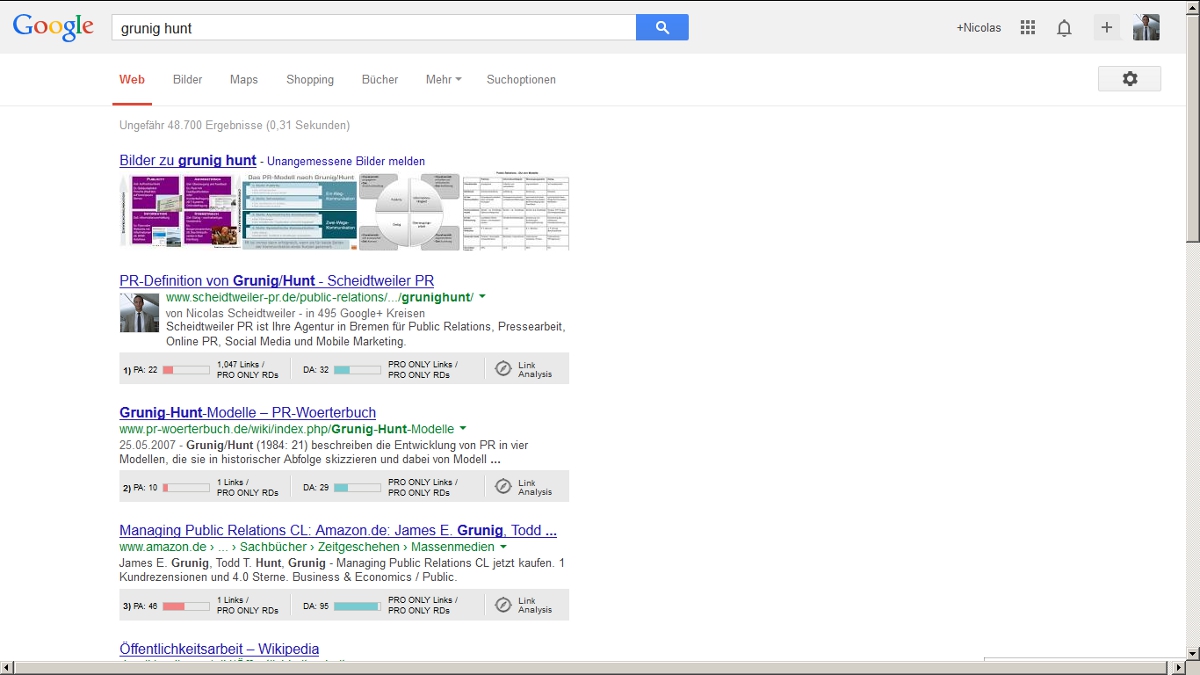Click the vertical scrollbar up arrow
1200x675 pixels.
[1192, 7]
